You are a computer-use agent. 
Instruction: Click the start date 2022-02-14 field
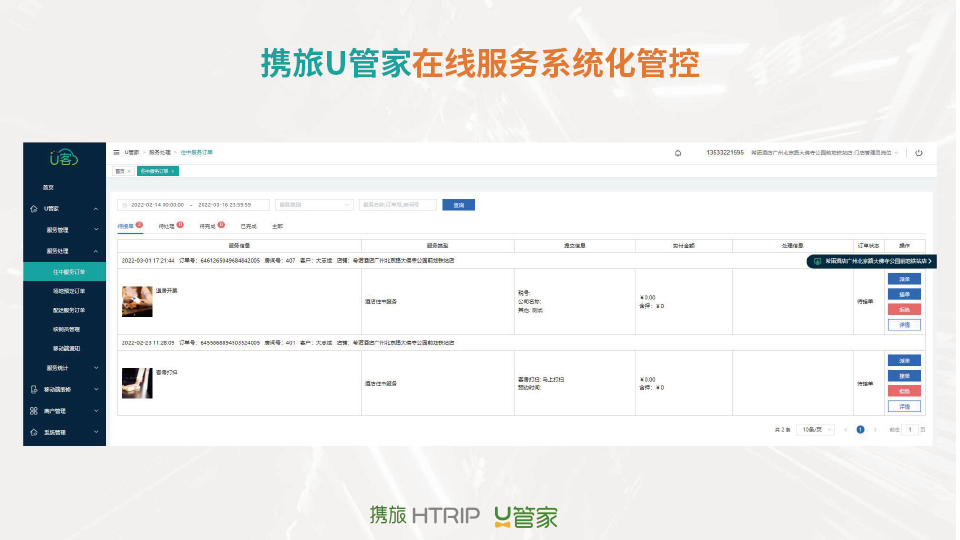tap(157, 205)
